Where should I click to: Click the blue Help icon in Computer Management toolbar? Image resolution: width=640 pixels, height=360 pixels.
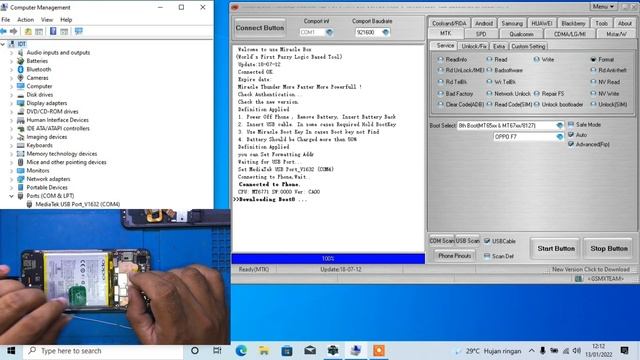pyautogui.click(x=53, y=31)
